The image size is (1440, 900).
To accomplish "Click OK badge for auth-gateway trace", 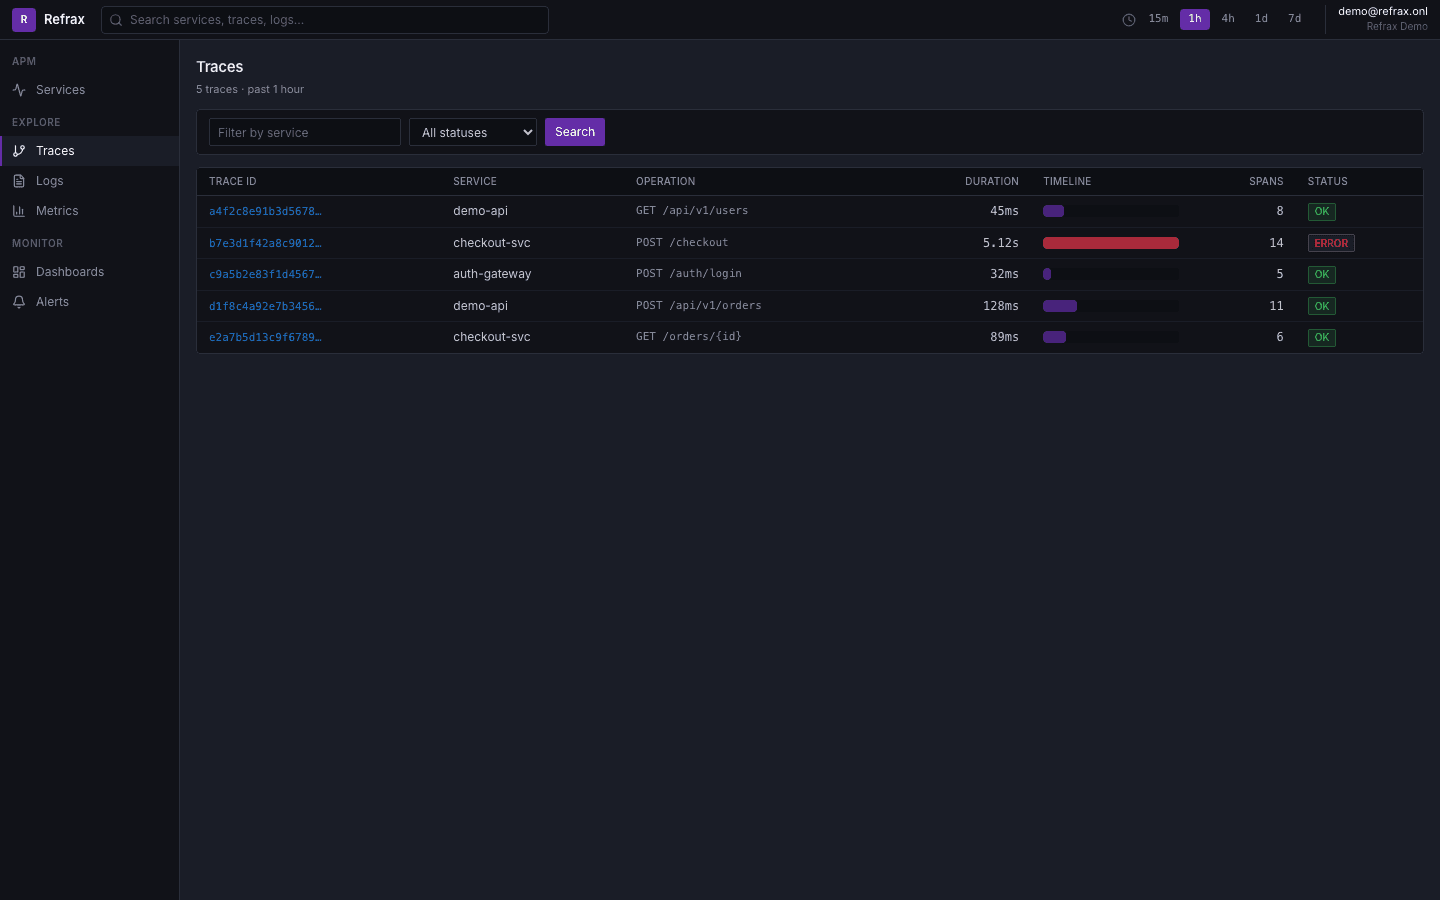I will 1322,274.
